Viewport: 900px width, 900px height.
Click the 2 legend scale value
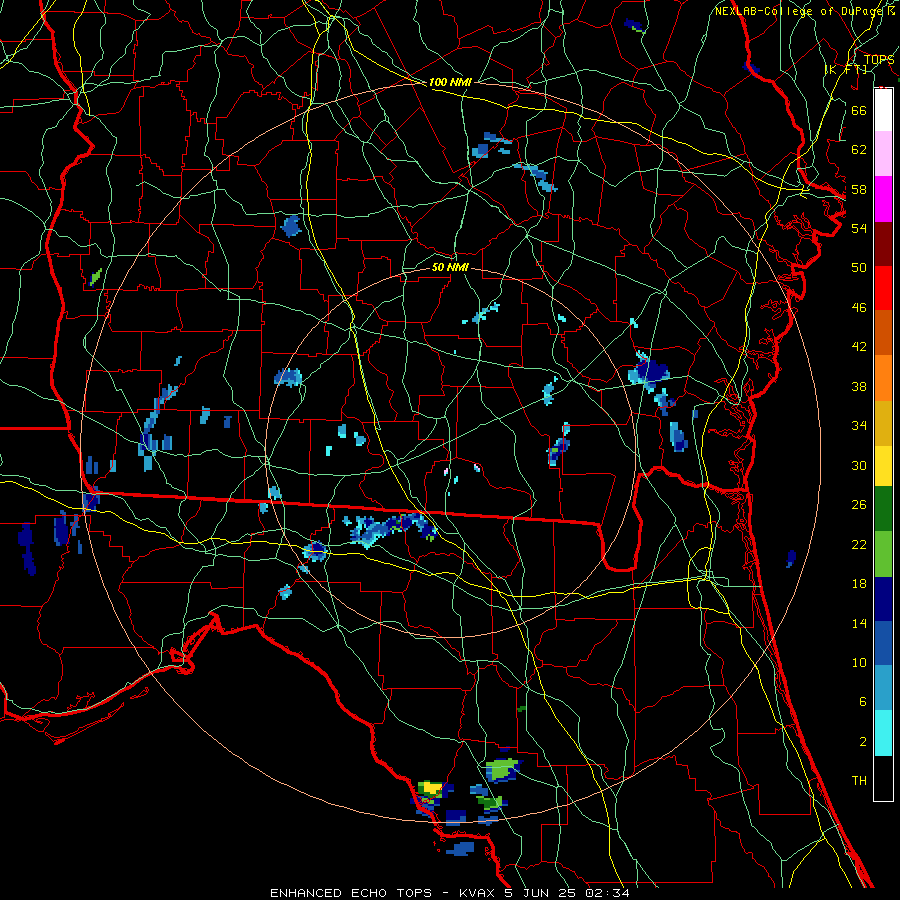point(862,742)
